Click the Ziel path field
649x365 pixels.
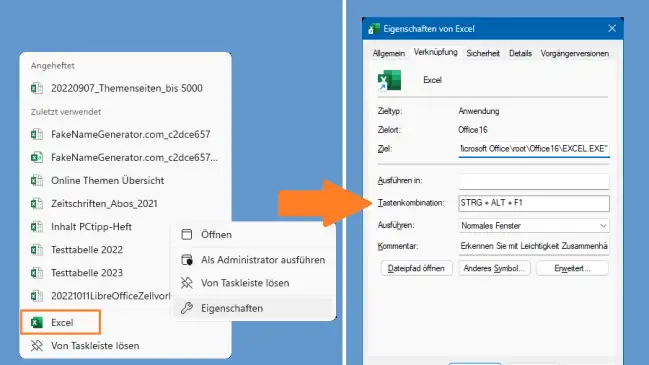[x=534, y=149]
